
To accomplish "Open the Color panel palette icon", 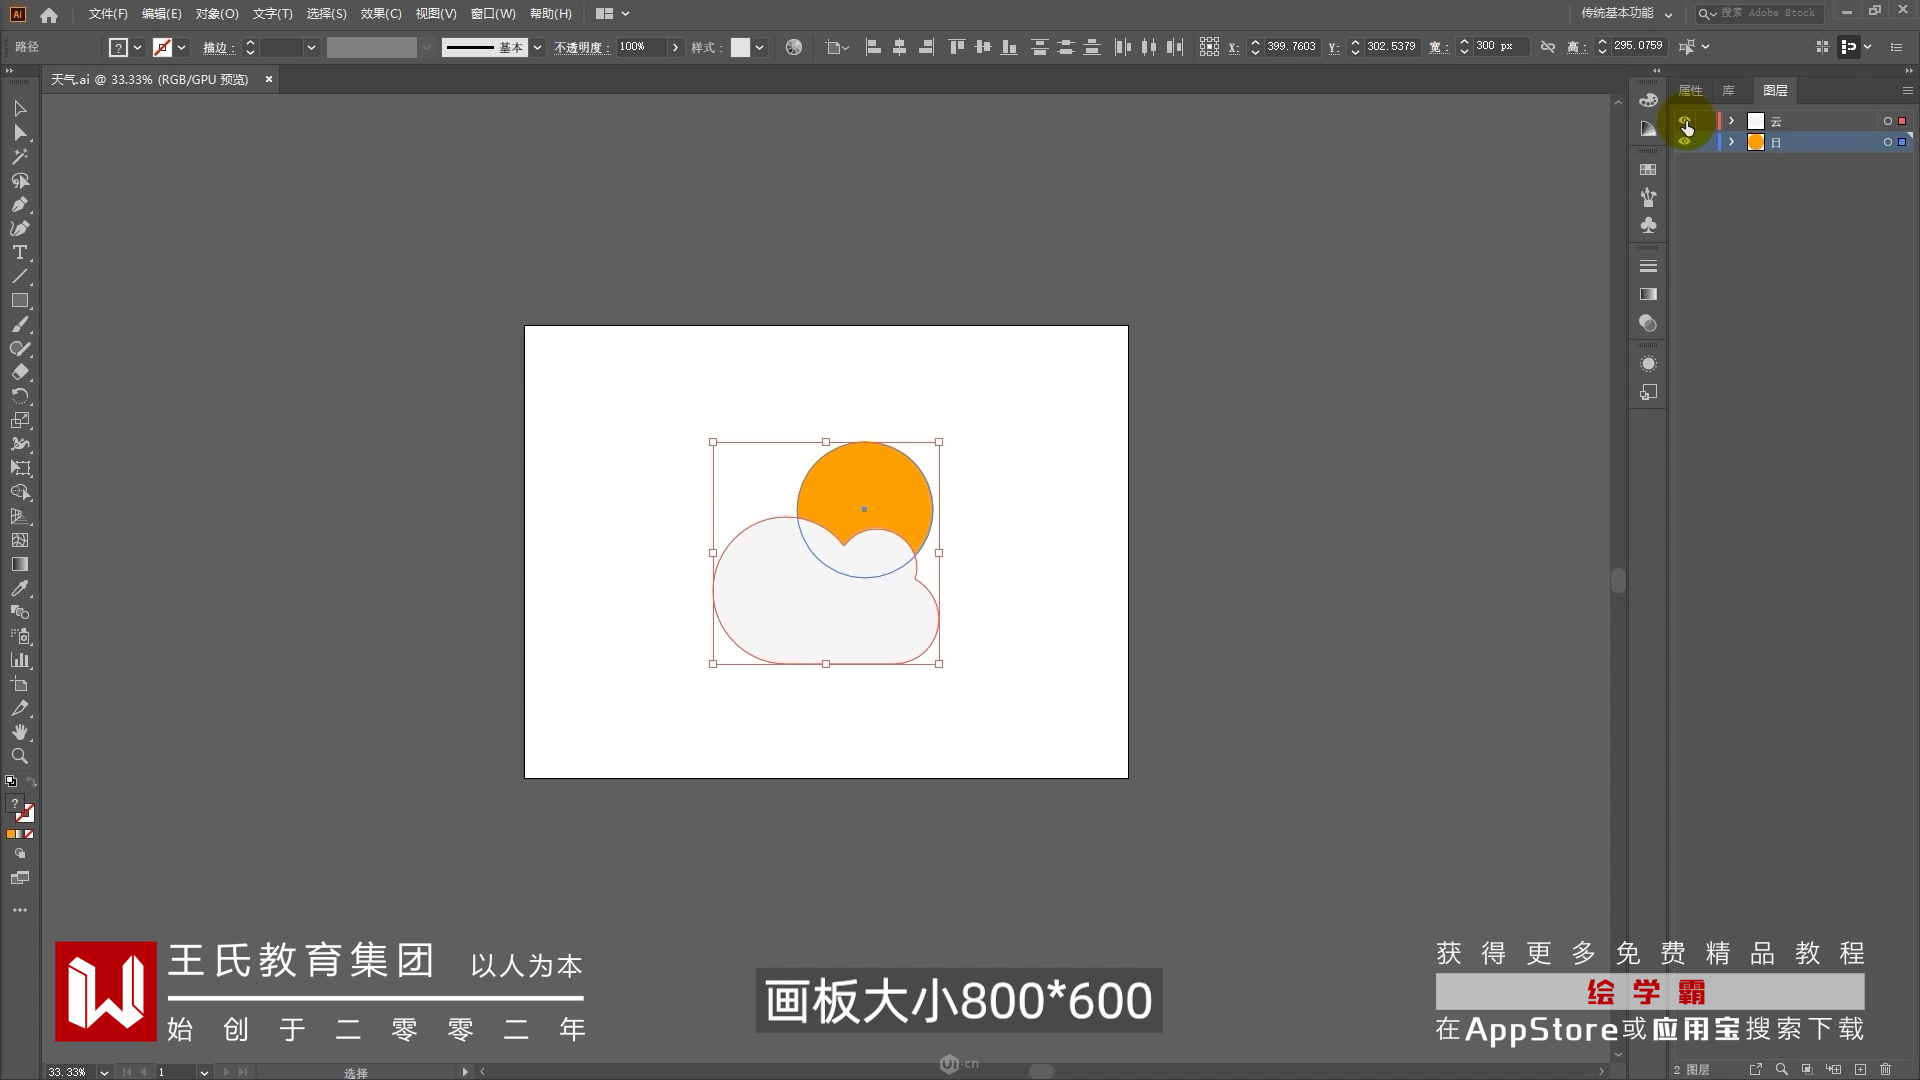I will [1648, 100].
